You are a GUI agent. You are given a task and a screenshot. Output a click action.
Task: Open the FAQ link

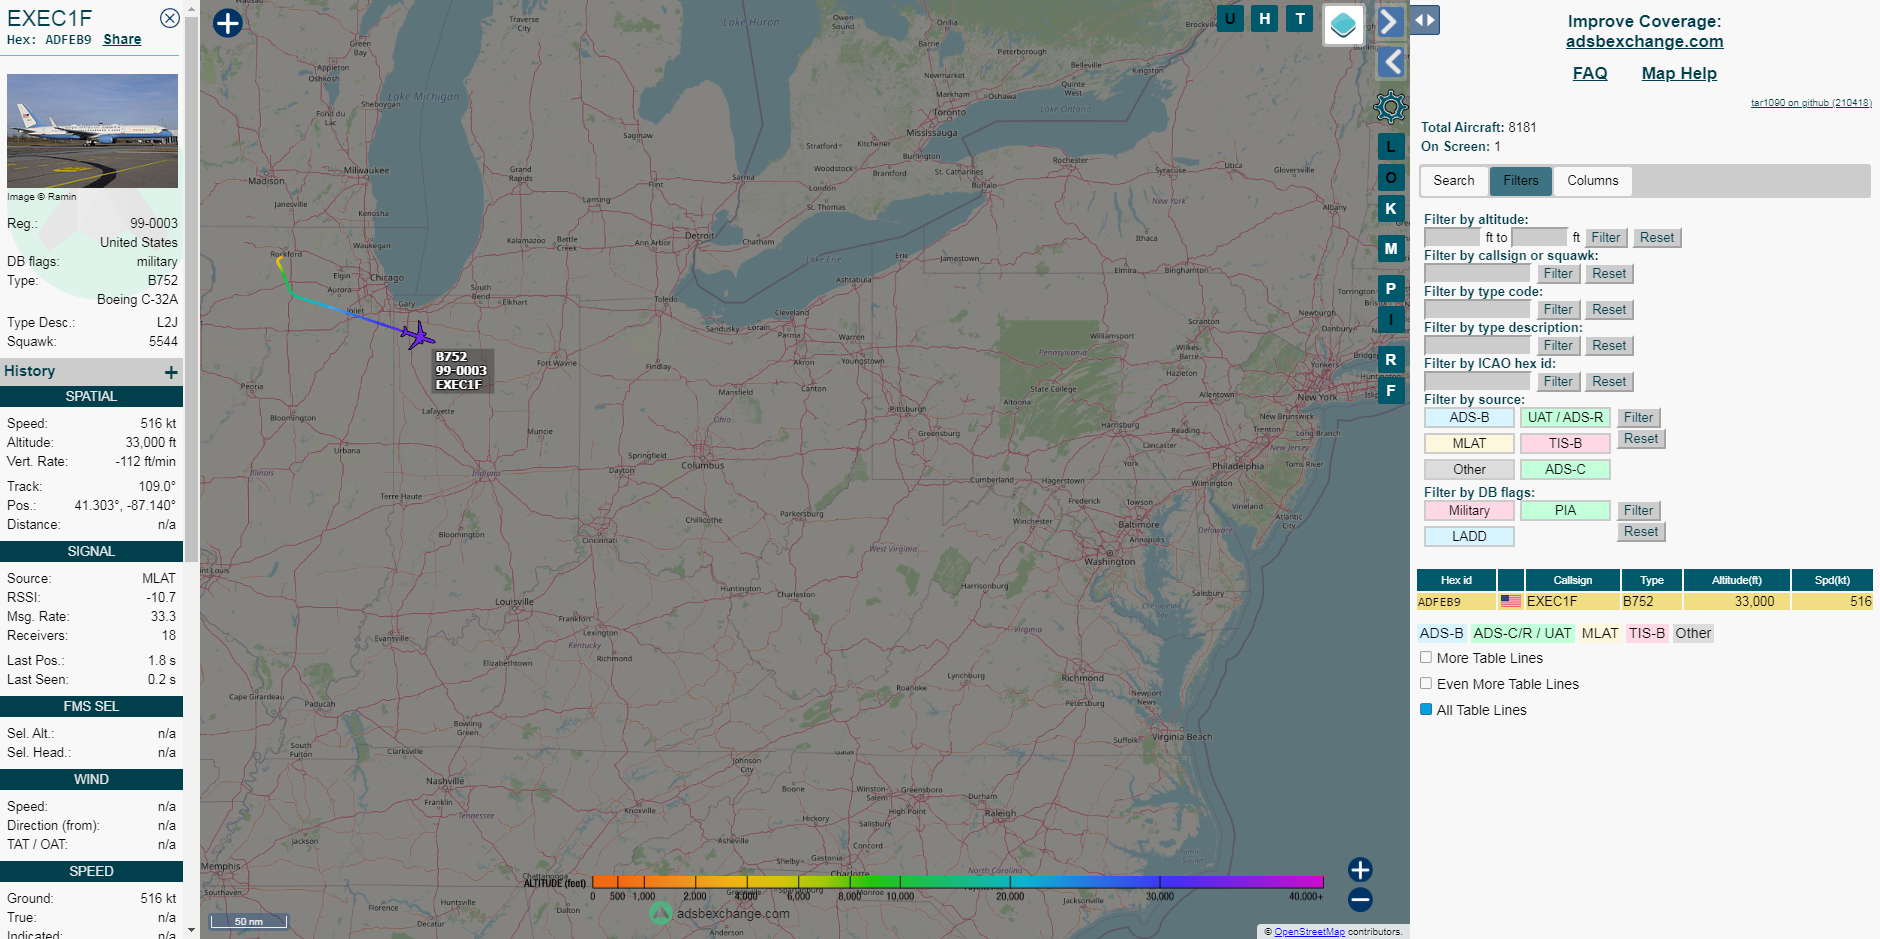tap(1590, 73)
